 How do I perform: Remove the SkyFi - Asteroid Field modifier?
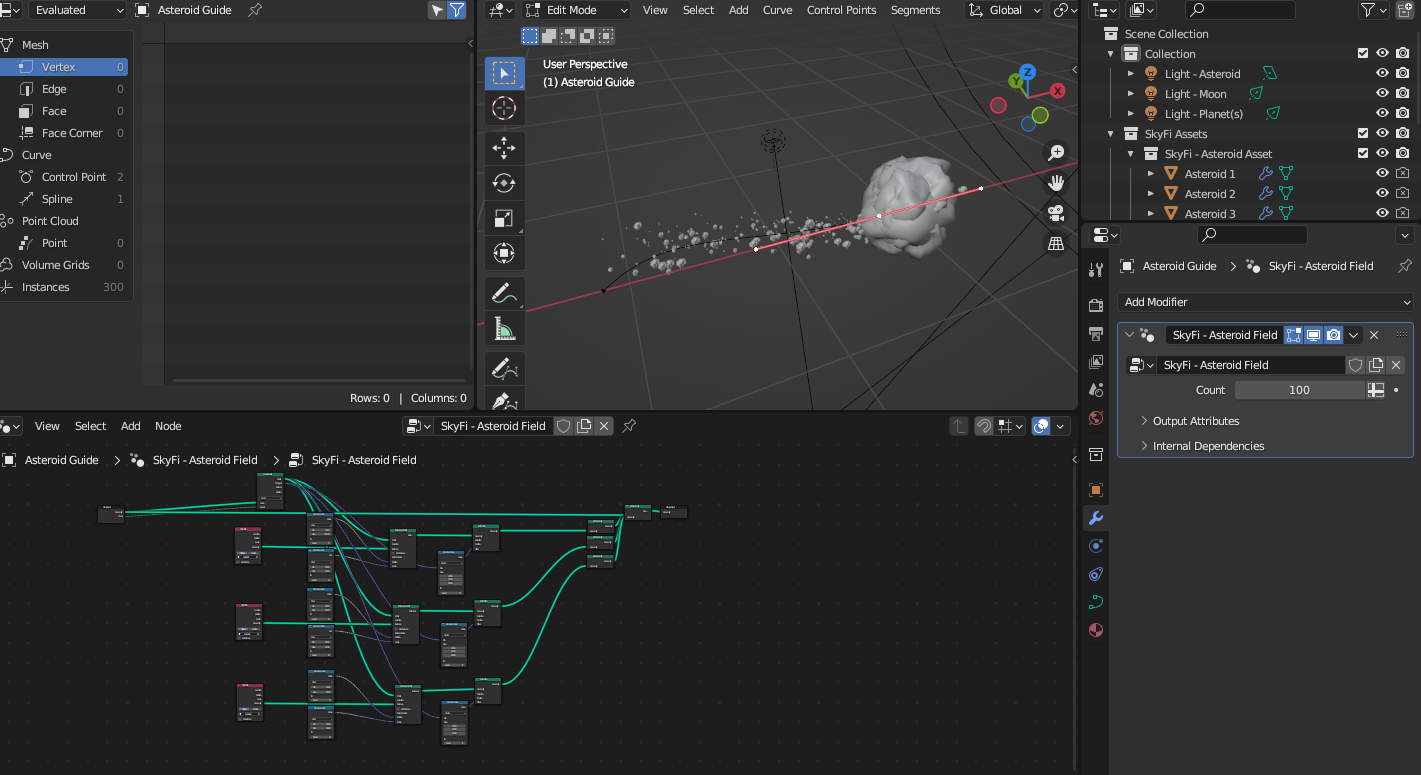(1374, 335)
